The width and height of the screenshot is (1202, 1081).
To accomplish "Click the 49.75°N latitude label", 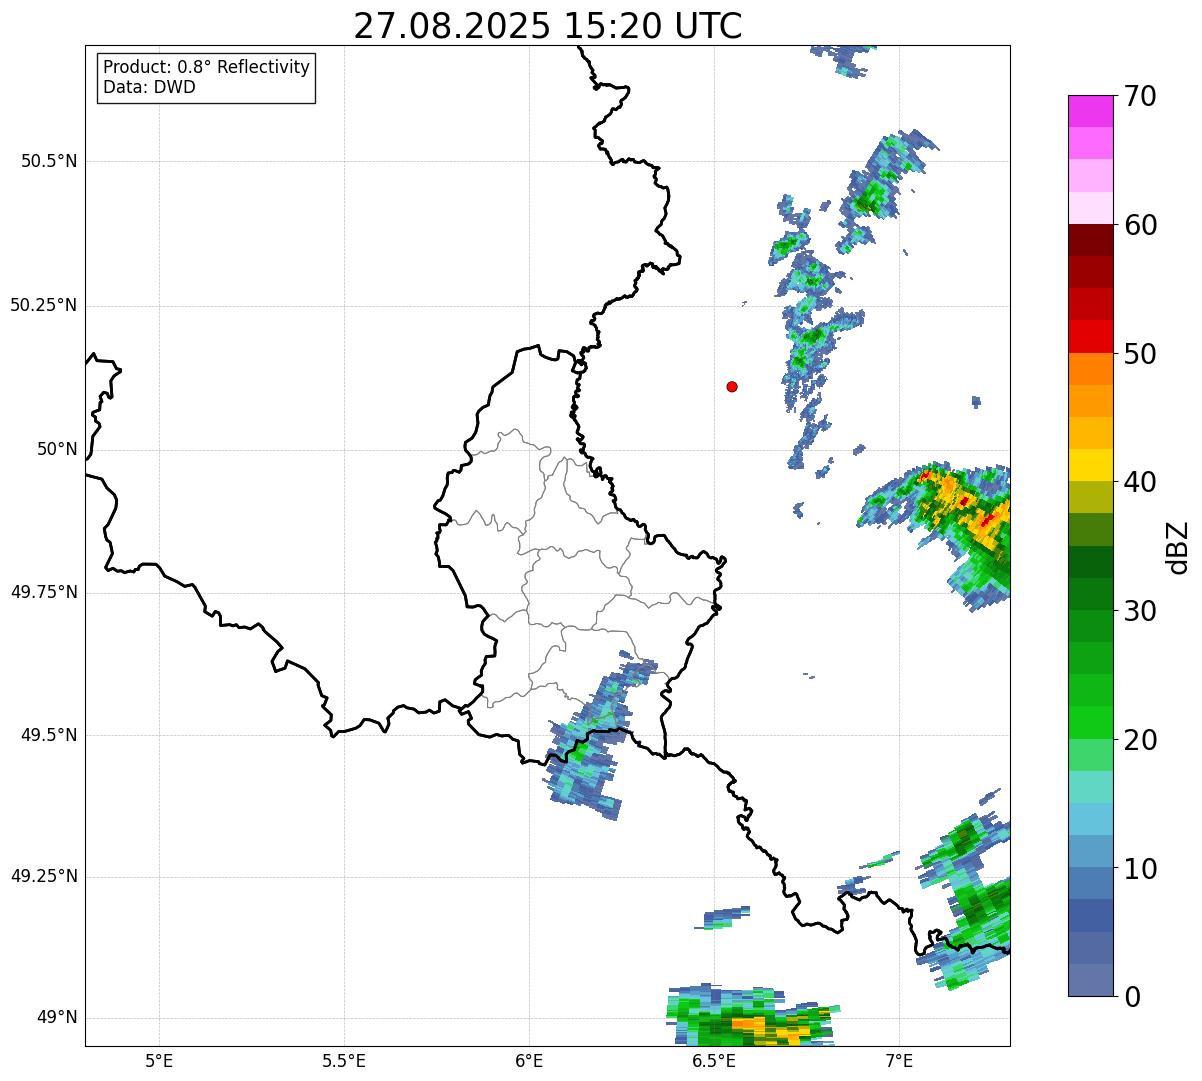I will pos(43,592).
